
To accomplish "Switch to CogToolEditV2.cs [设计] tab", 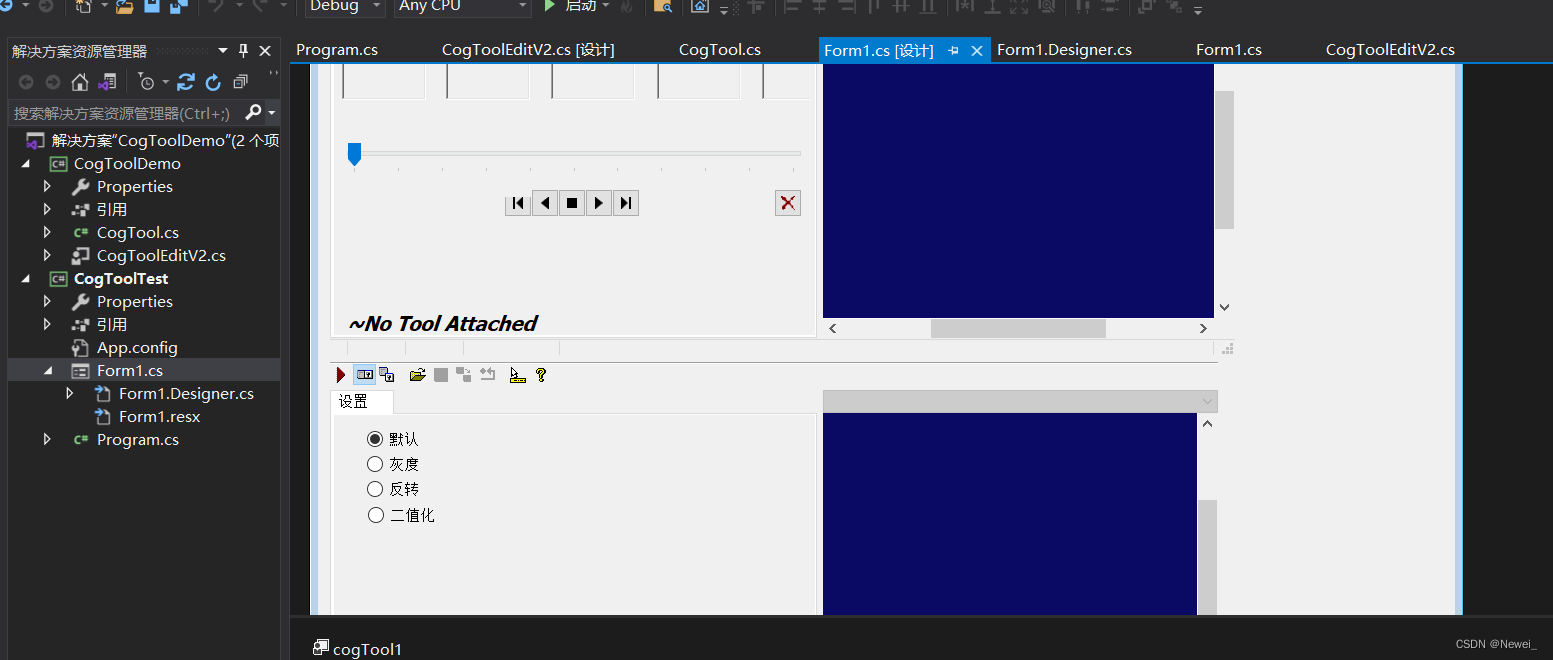I will [x=528, y=50].
